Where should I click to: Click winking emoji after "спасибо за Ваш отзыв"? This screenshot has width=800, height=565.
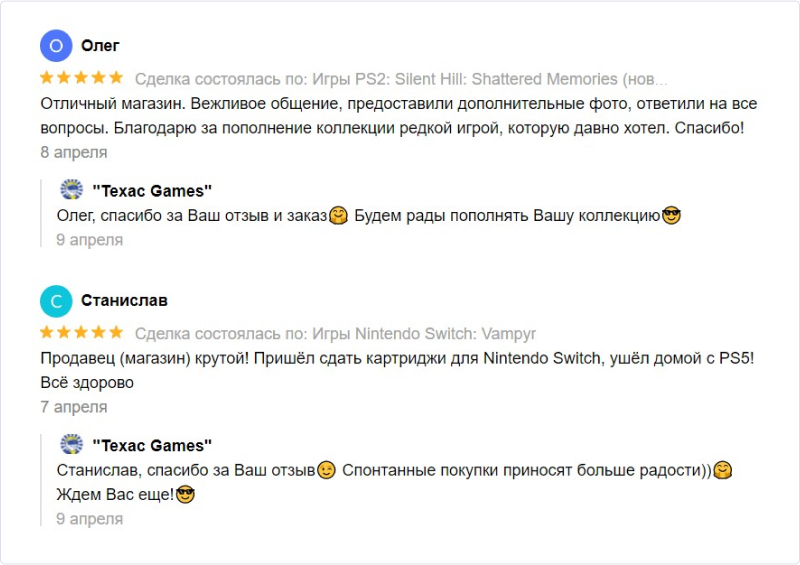pos(326,470)
